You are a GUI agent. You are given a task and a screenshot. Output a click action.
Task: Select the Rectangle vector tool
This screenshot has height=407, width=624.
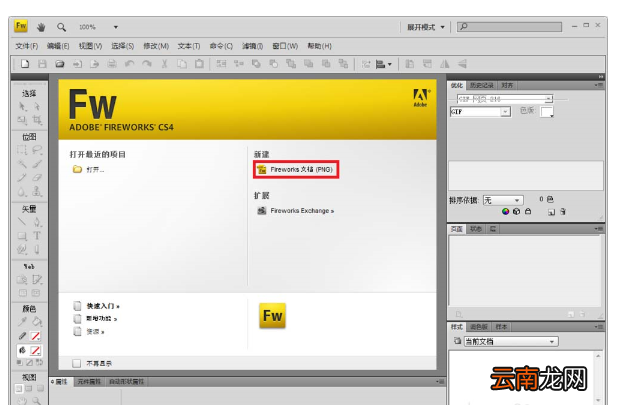point(22,236)
